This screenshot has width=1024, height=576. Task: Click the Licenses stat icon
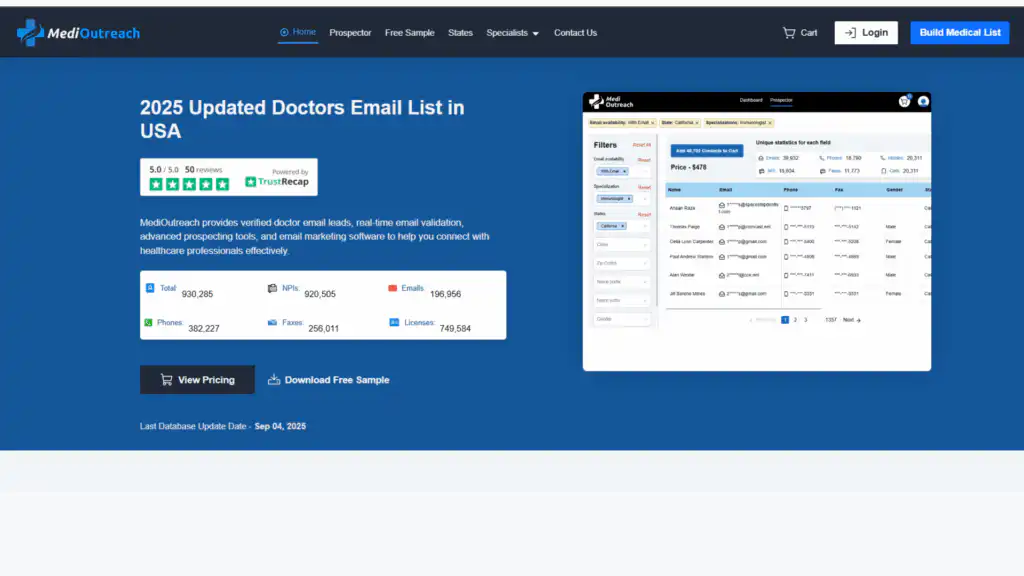394,323
